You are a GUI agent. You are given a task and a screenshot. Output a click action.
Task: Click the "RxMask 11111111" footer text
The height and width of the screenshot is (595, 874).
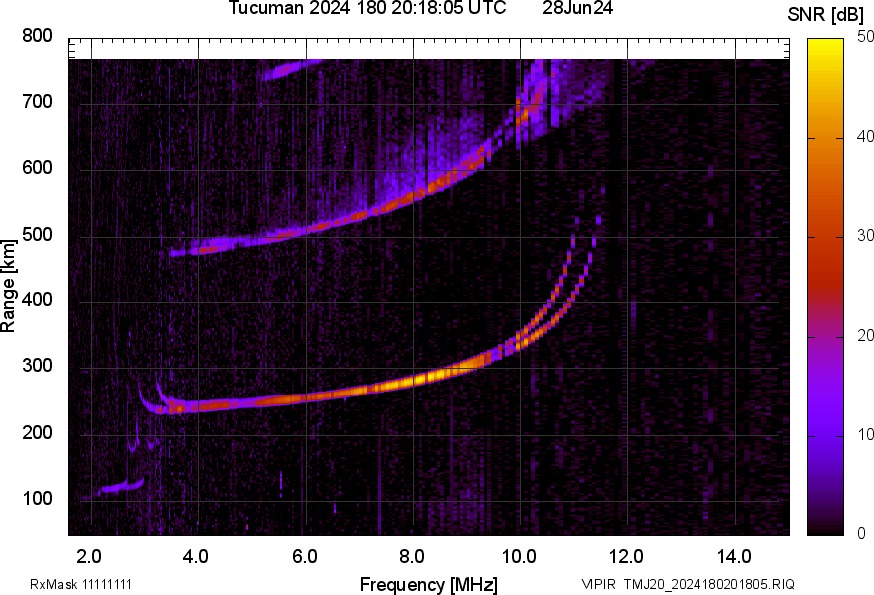81,585
